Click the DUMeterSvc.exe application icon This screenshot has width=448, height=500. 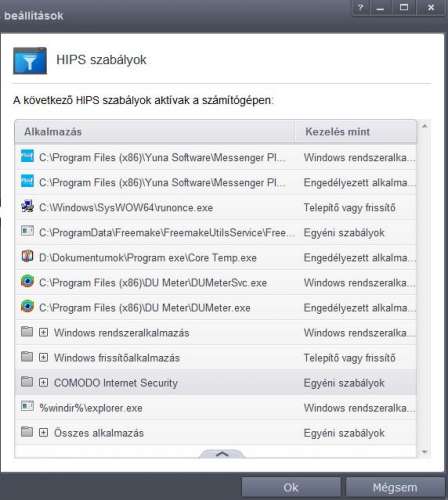(27, 281)
